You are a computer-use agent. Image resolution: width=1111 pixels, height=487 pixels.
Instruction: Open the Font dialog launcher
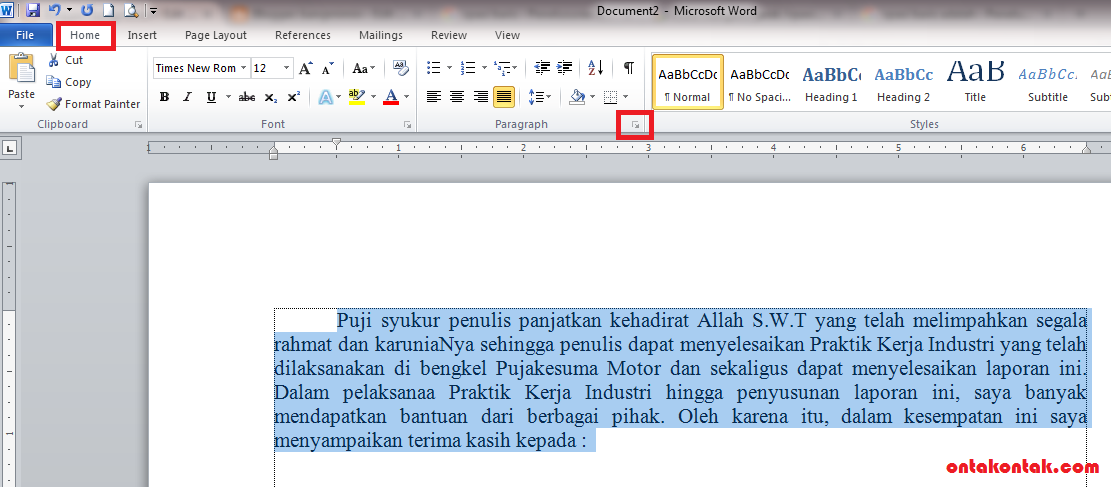(x=407, y=125)
